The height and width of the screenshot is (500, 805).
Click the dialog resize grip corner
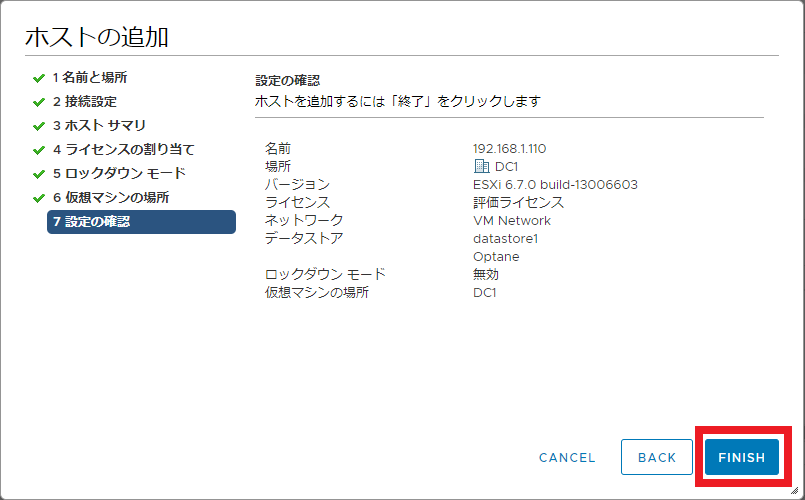click(x=794, y=490)
